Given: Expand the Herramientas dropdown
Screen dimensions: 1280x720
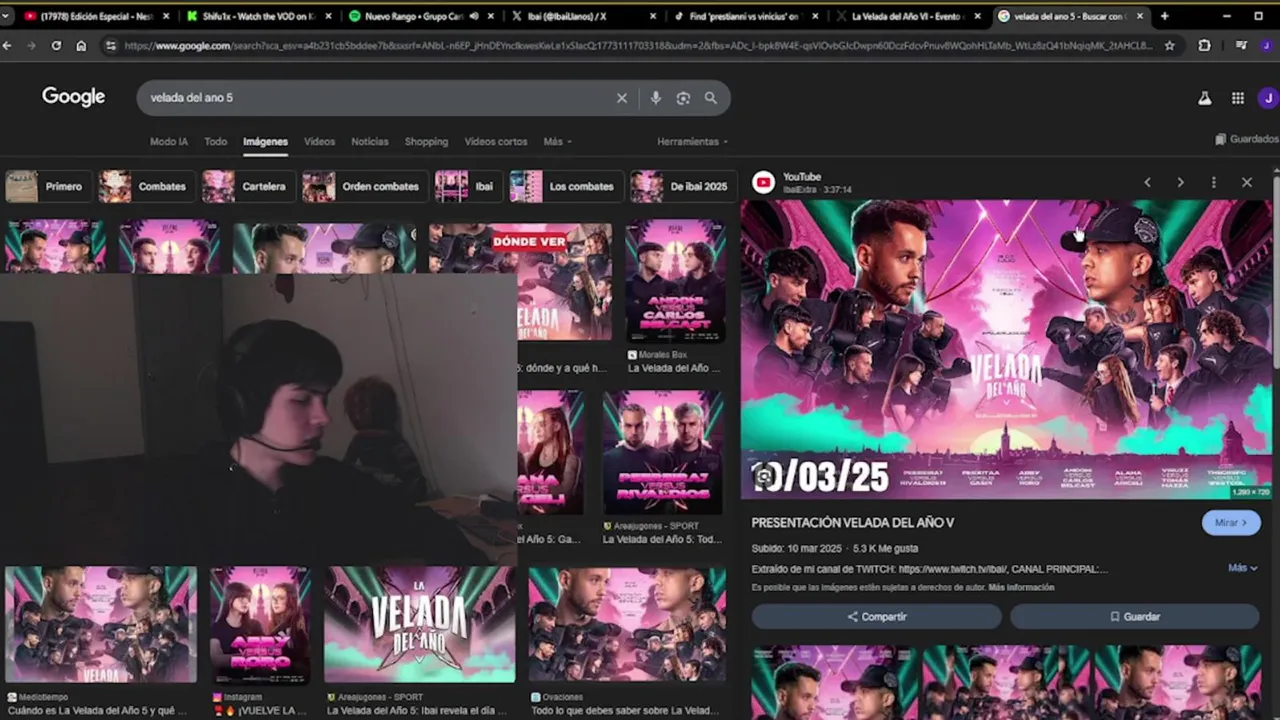Looking at the screenshot, I should pyautogui.click(x=692, y=142).
